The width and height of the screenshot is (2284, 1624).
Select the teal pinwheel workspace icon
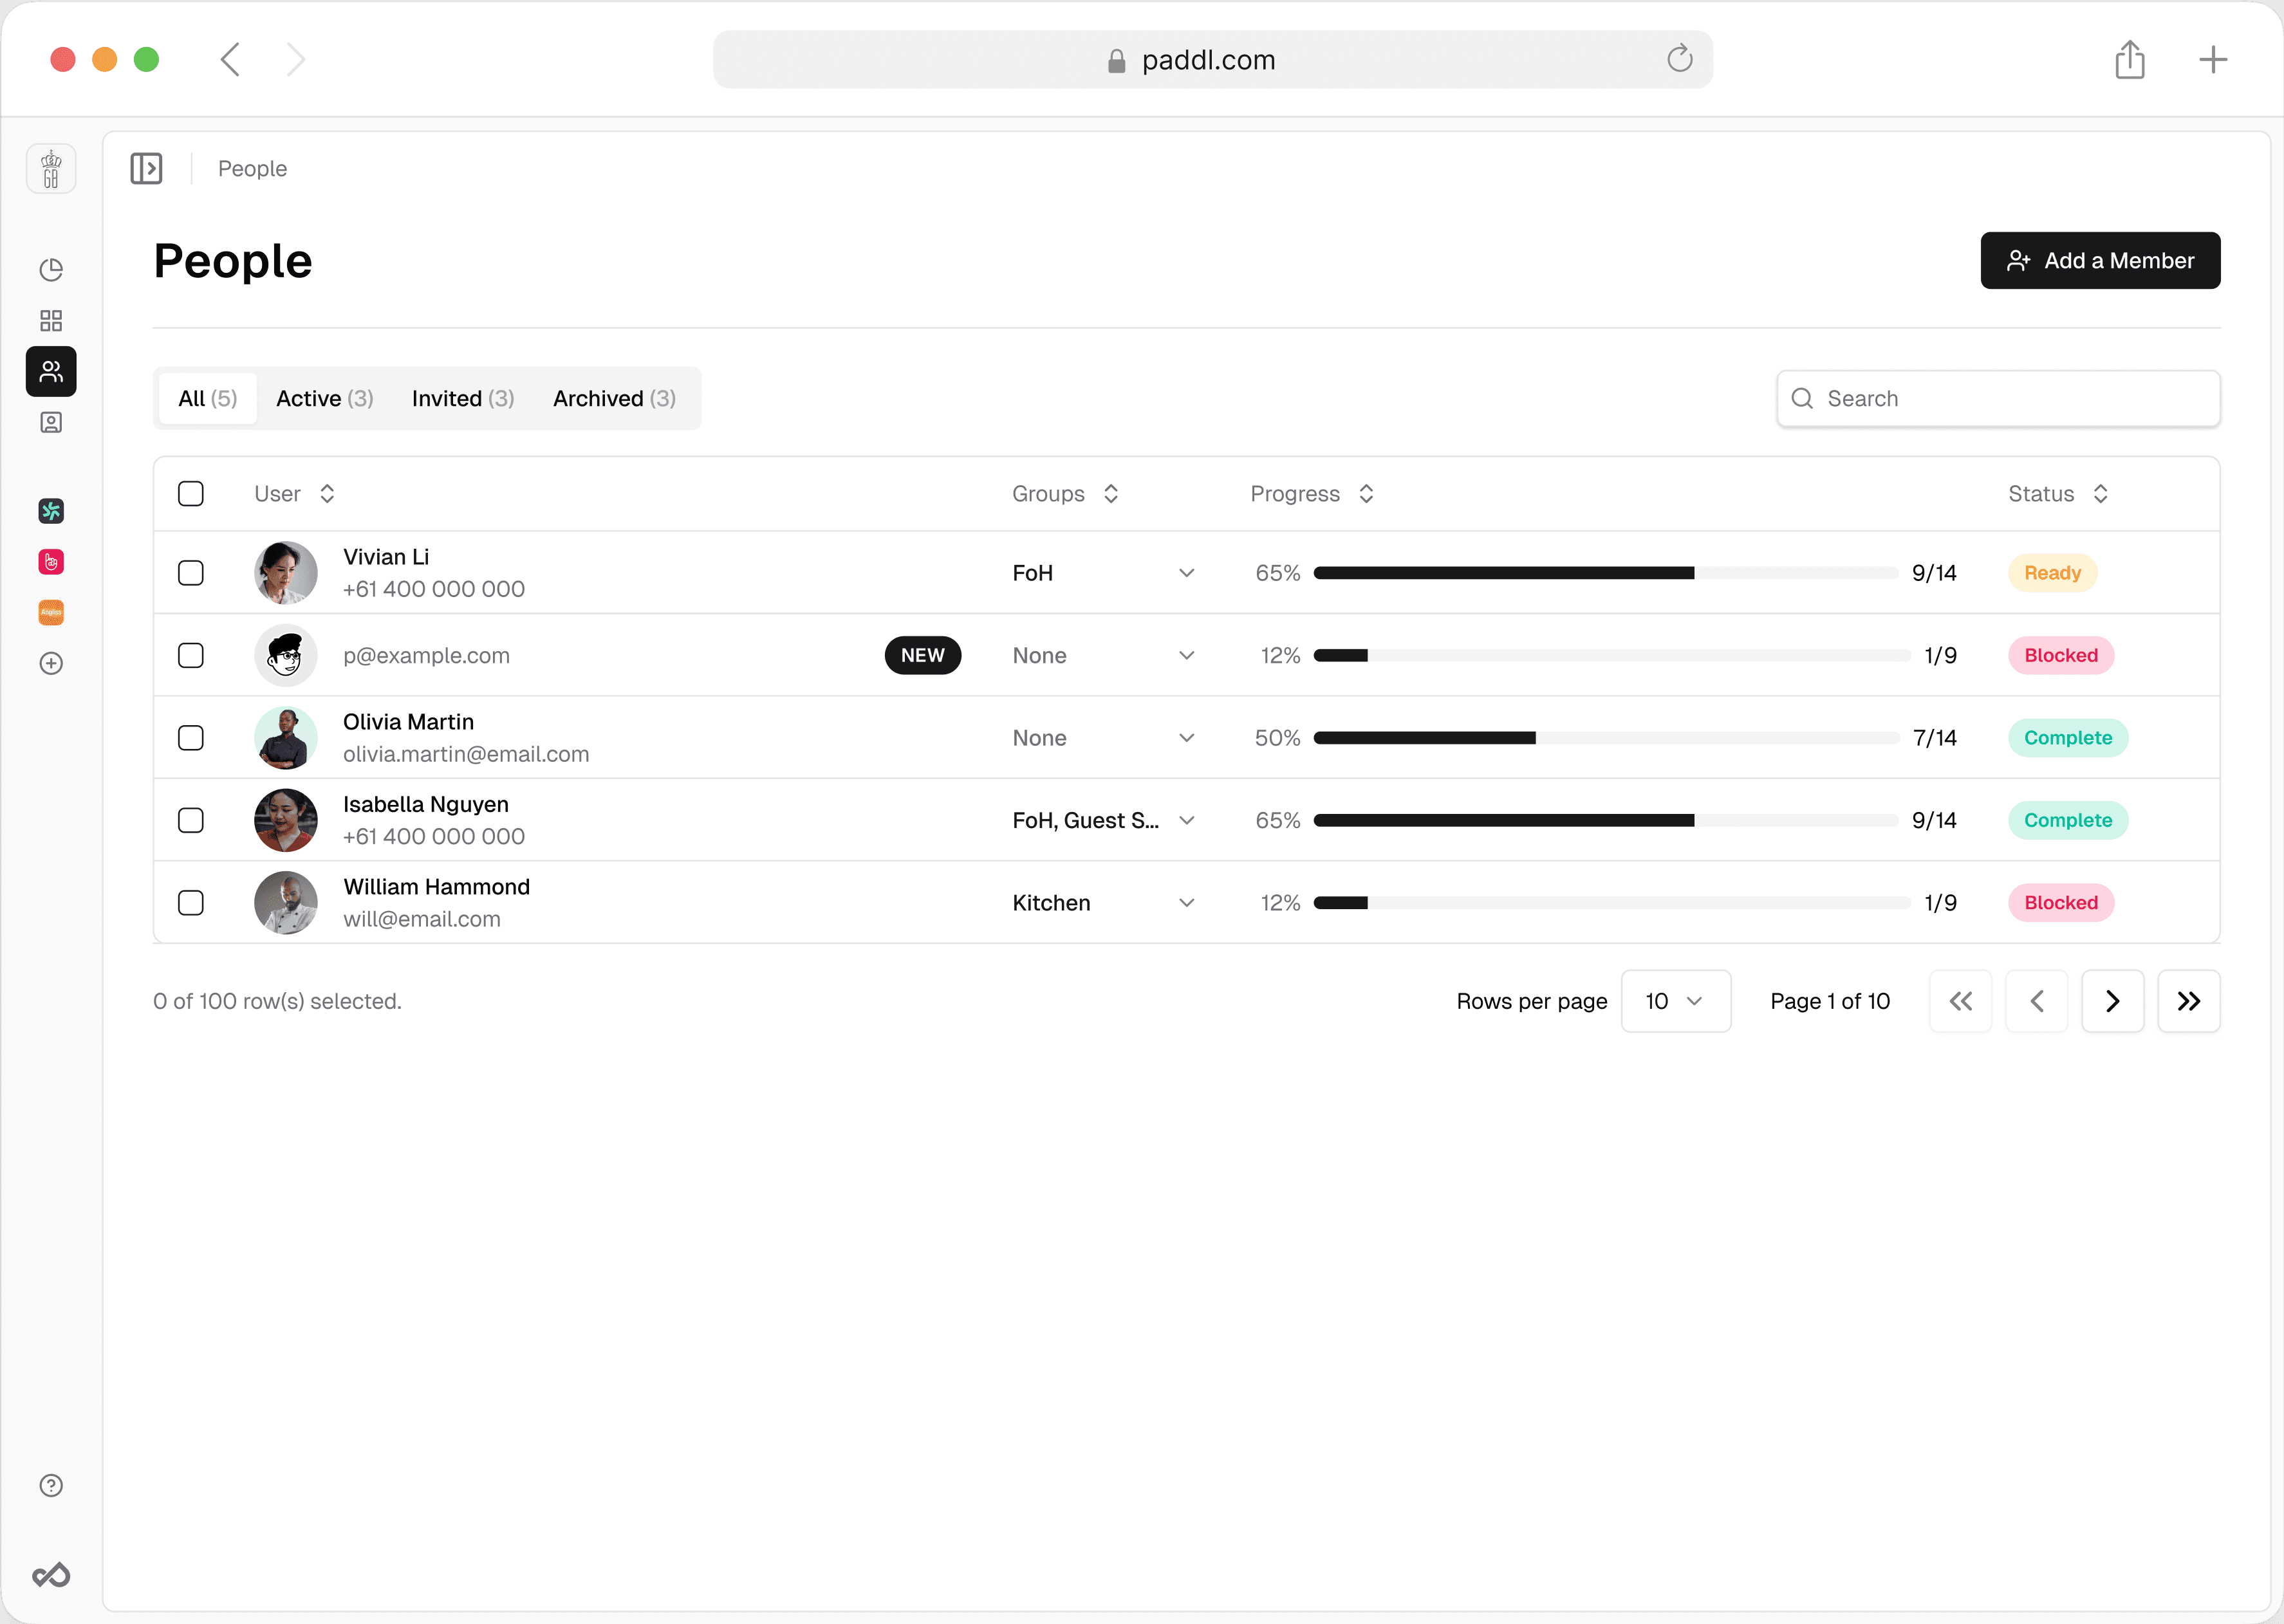click(x=51, y=511)
